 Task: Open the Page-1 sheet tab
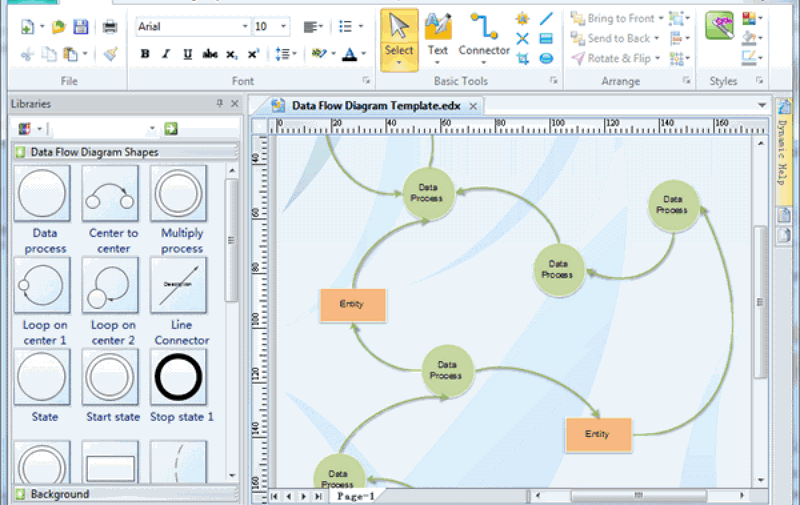[356, 496]
